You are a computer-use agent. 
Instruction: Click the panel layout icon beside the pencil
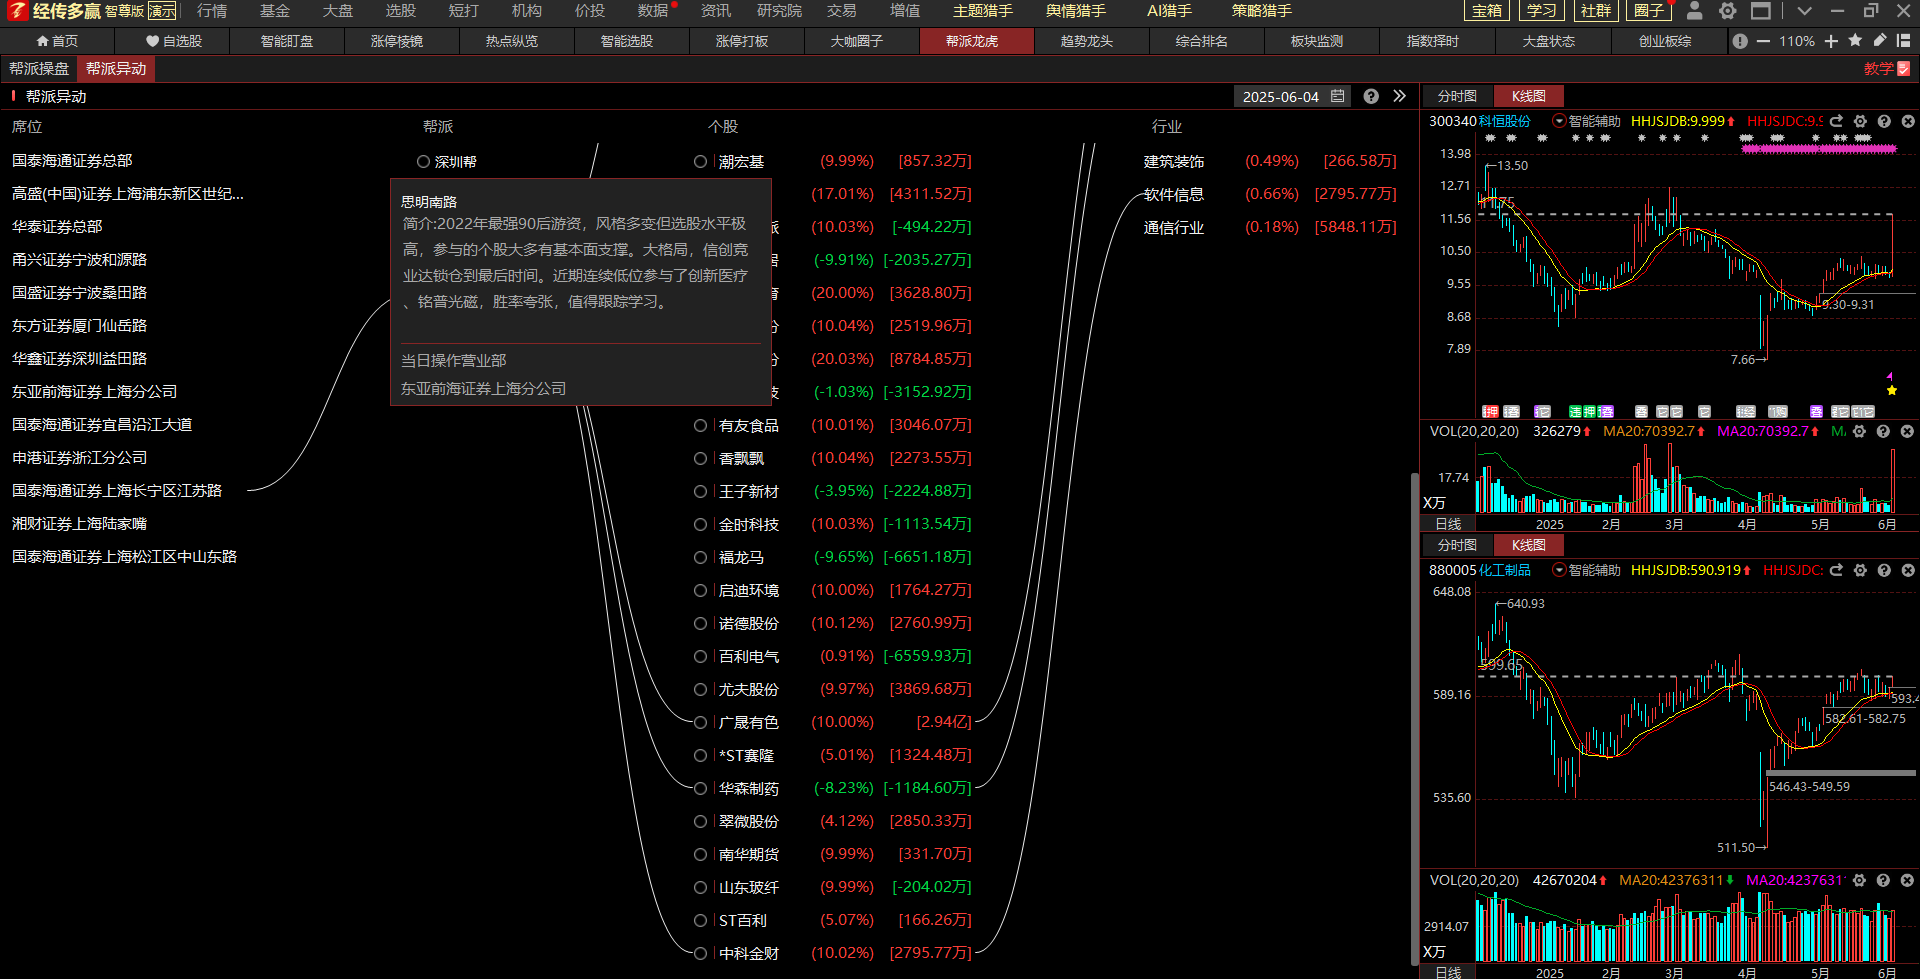1903,41
